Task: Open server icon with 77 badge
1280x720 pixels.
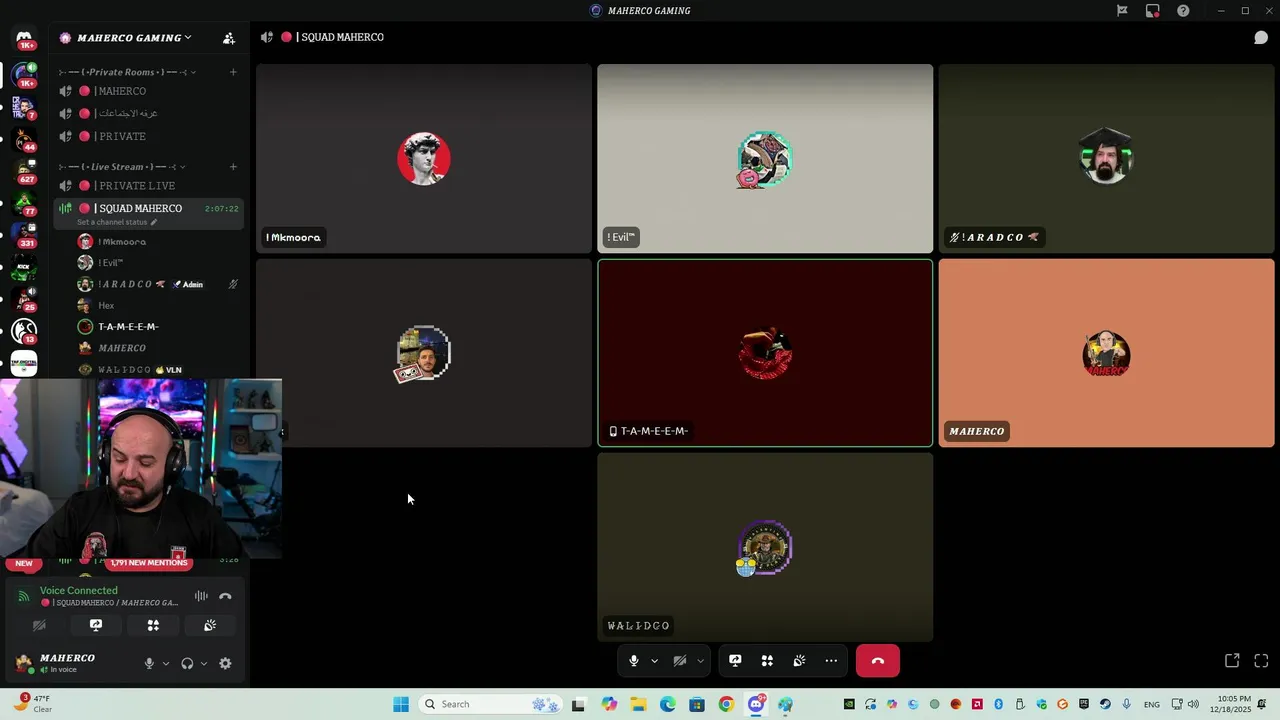Action: point(24,203)
